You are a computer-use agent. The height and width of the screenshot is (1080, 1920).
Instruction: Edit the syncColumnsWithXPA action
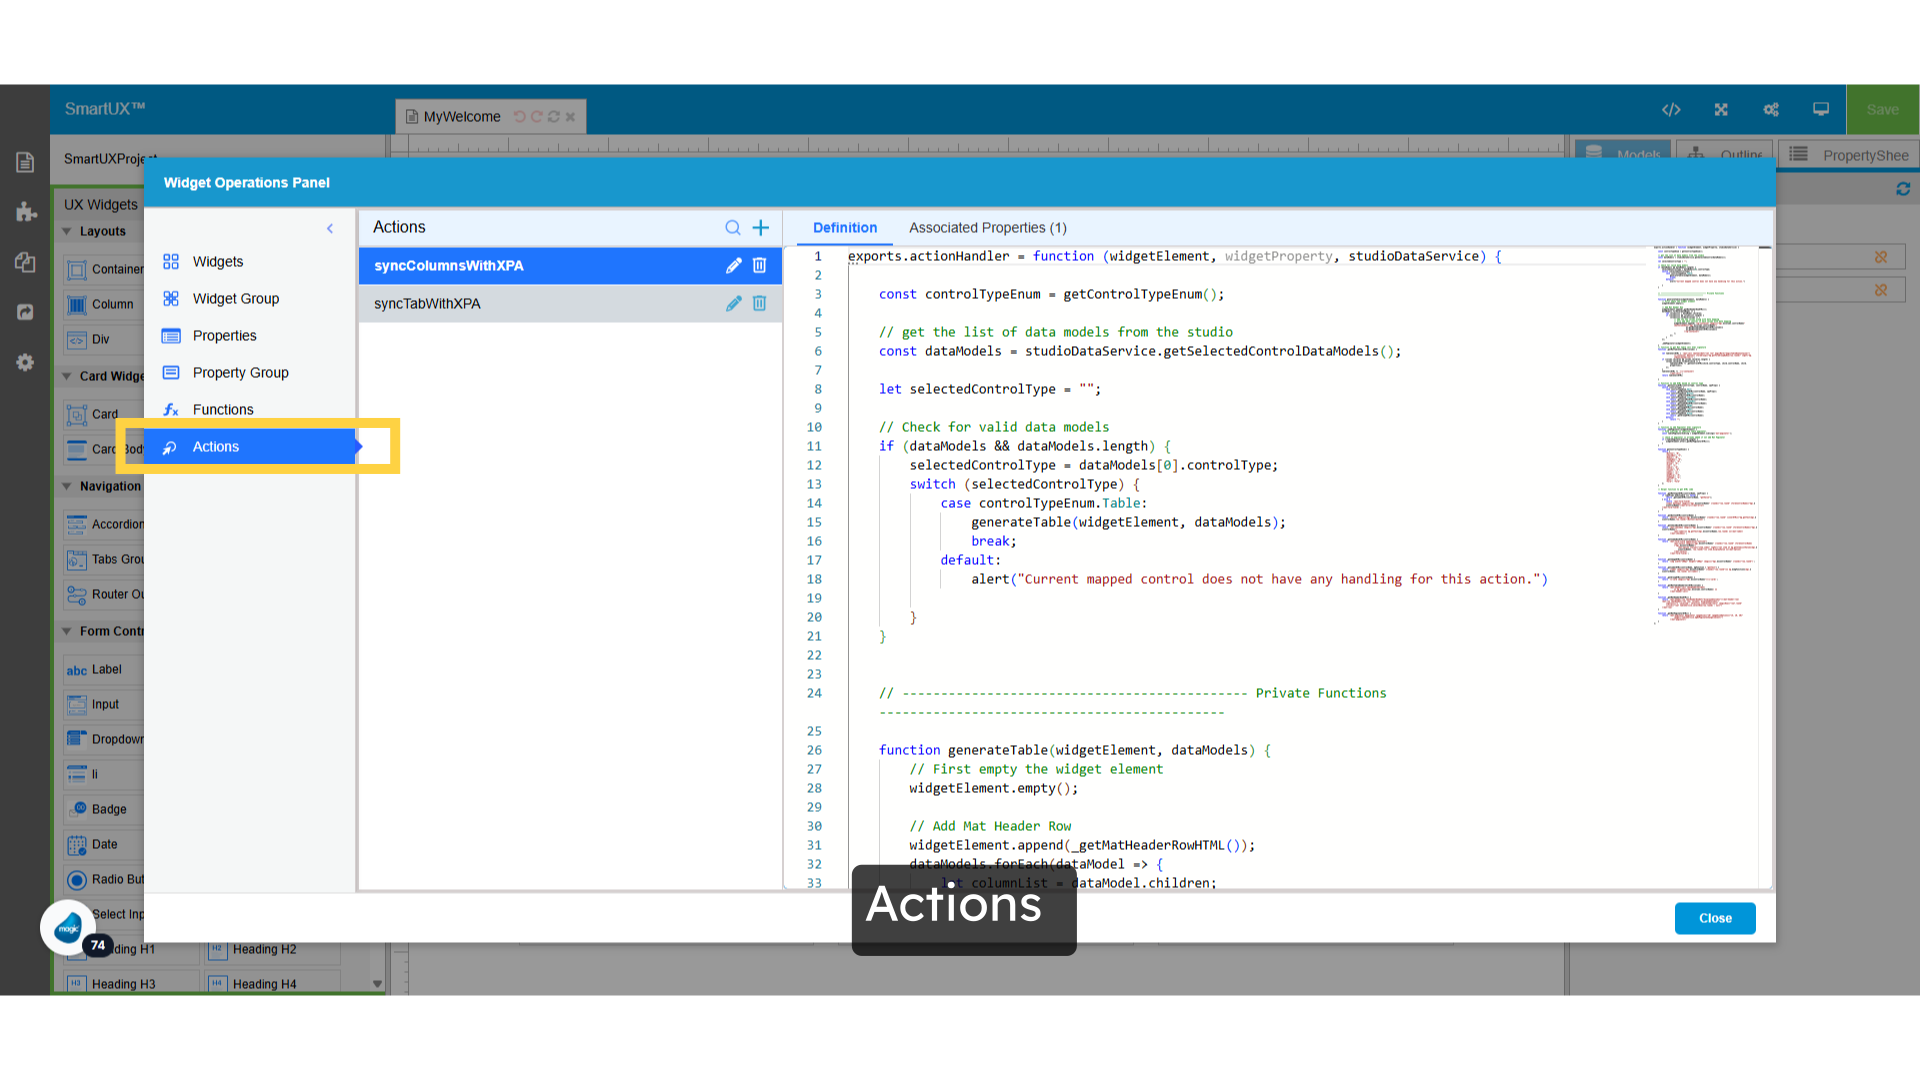(733, 266)
